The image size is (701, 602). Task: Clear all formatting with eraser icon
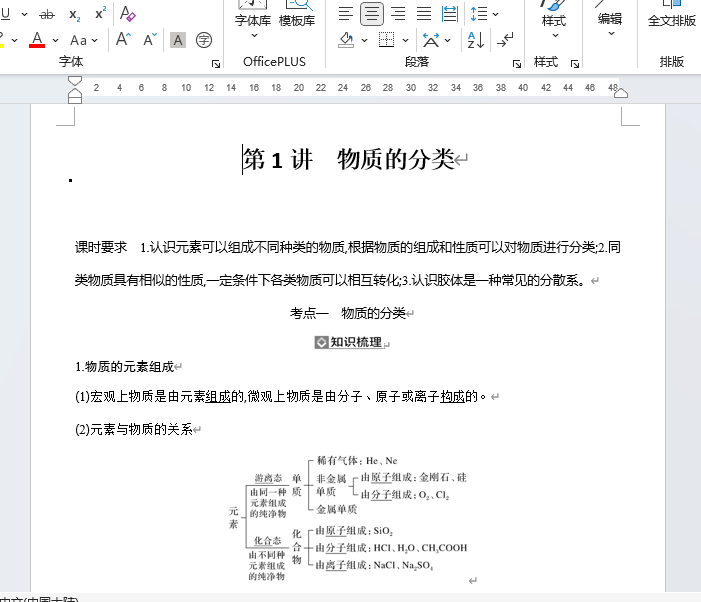click(127, 14)
